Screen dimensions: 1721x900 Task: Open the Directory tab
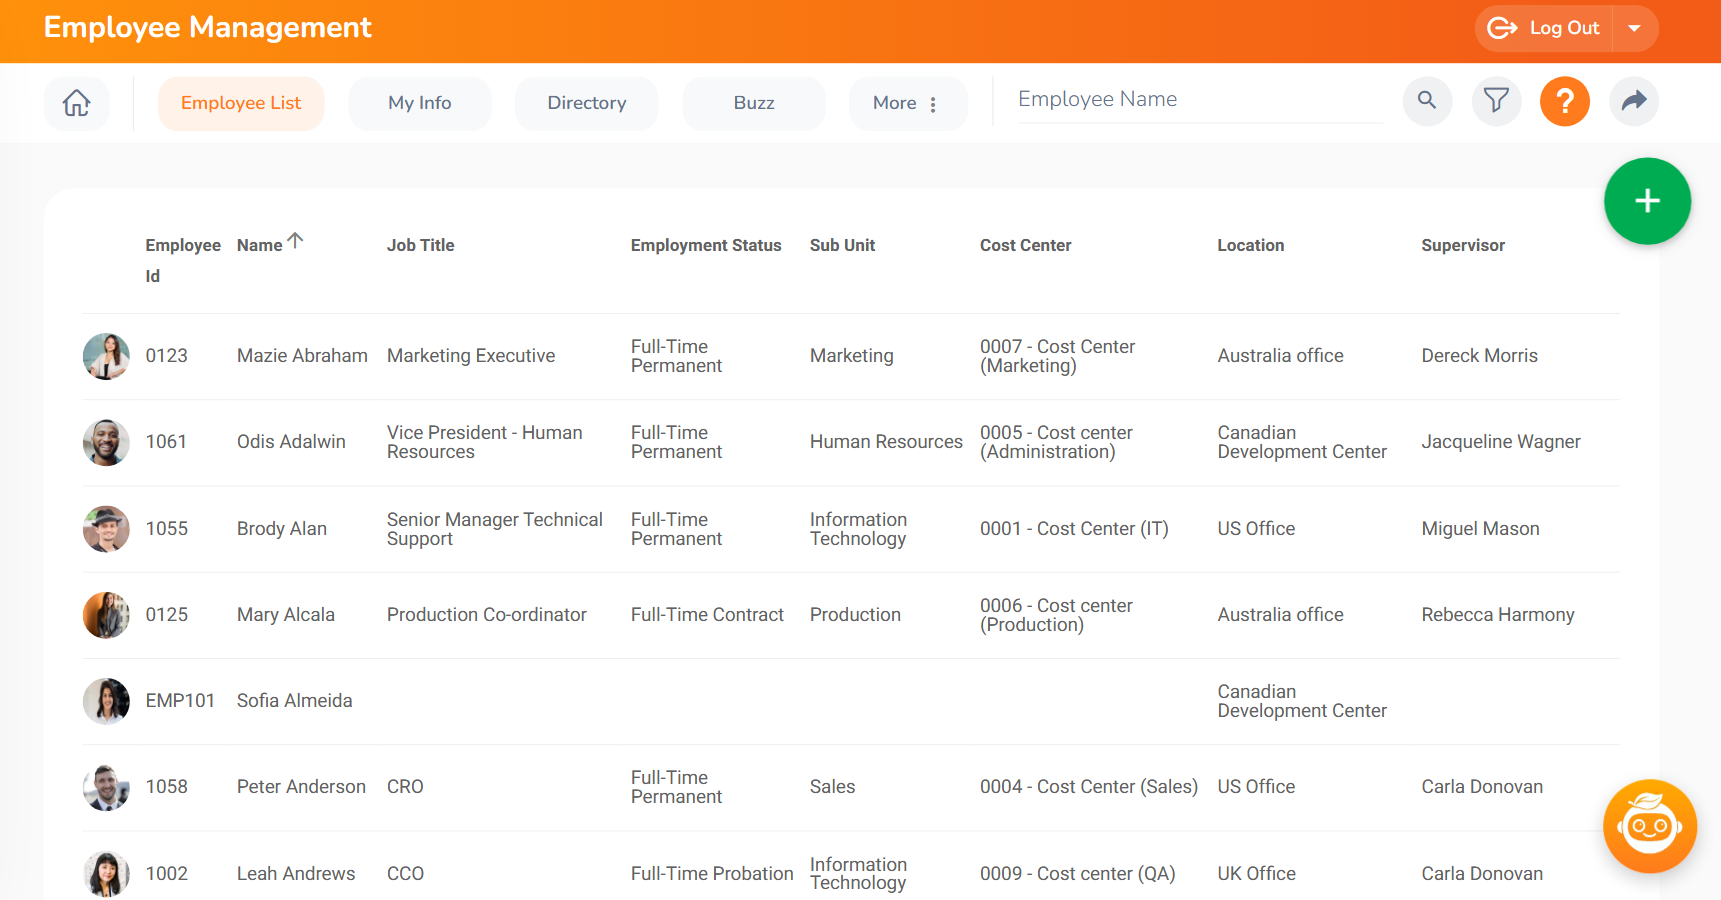point(587,103)
